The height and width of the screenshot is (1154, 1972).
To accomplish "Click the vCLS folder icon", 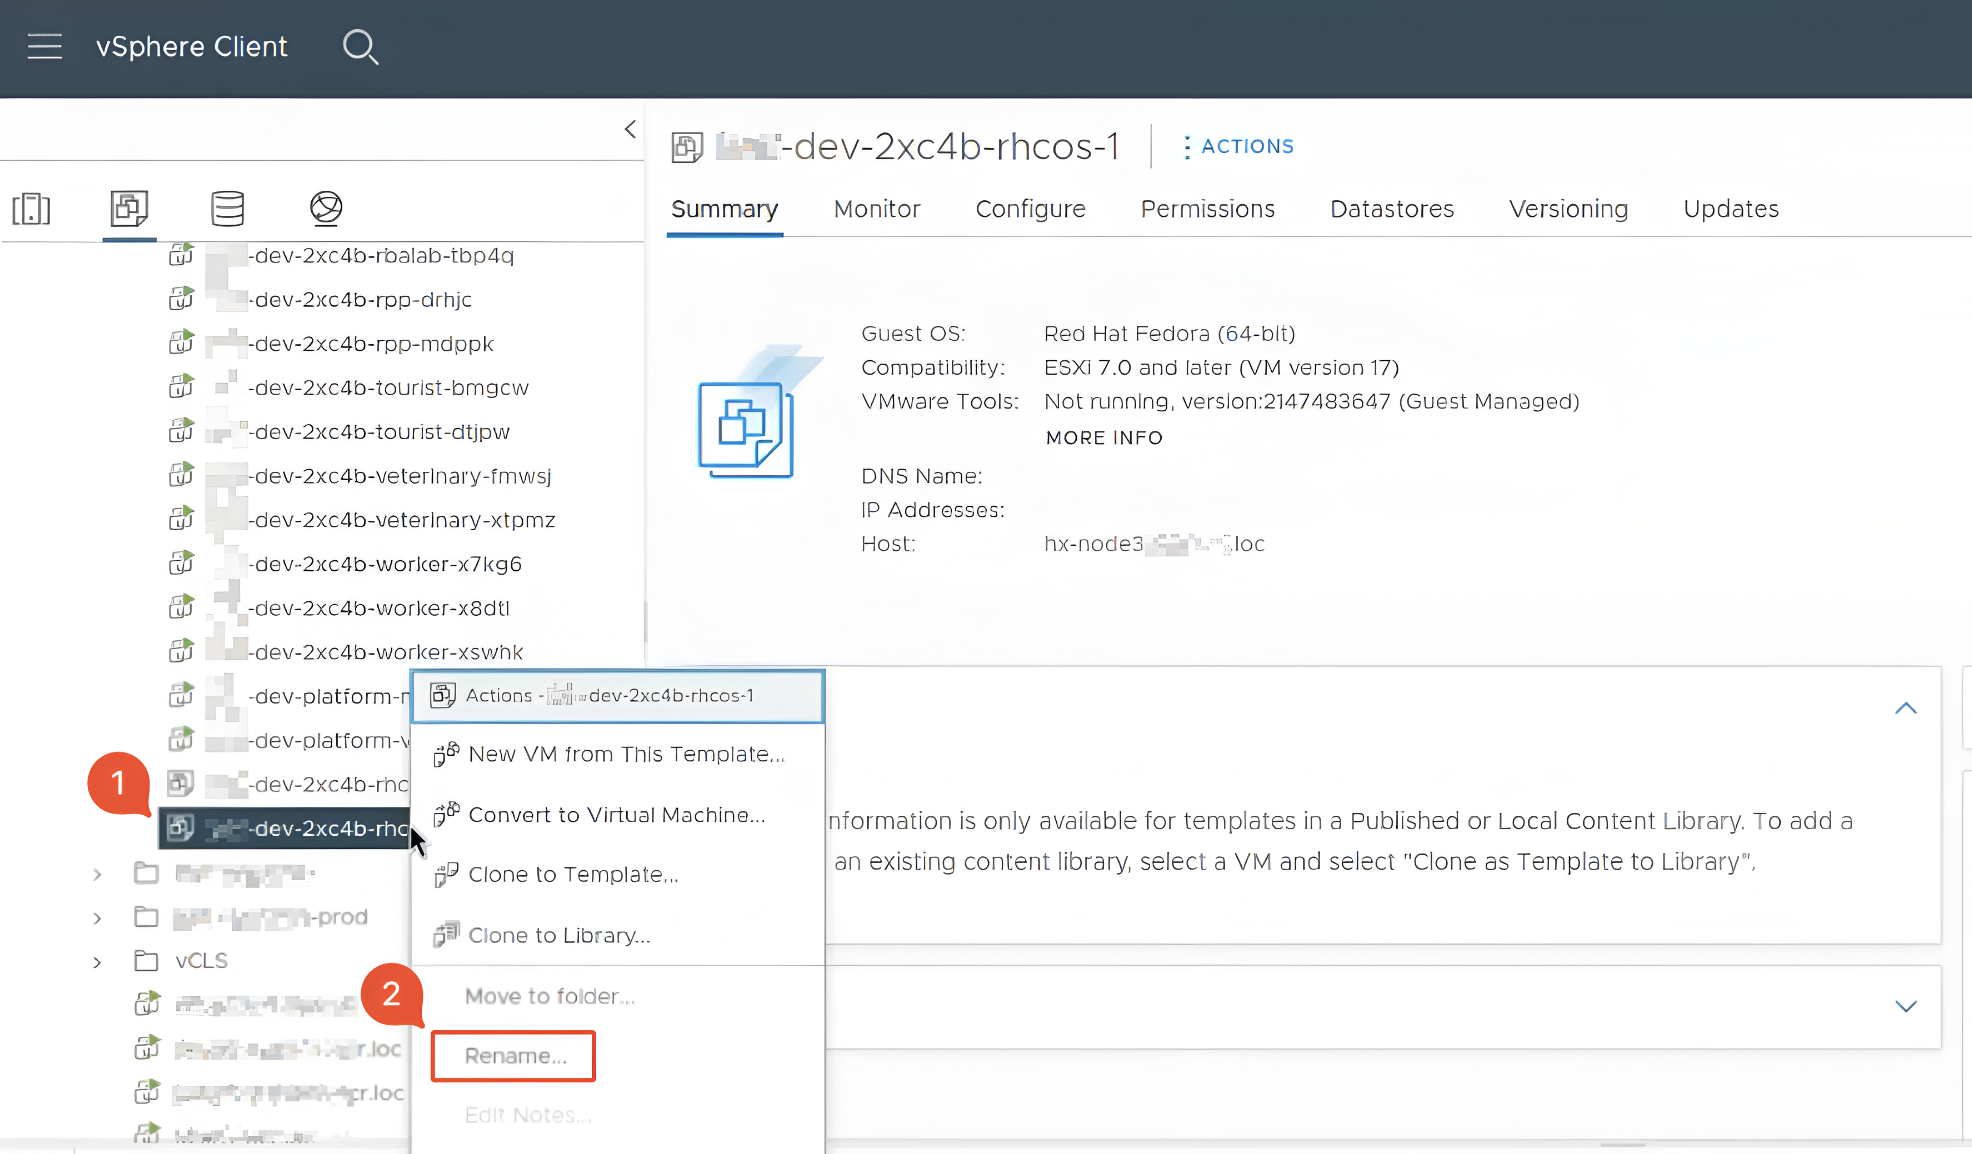I will (147, 961).
